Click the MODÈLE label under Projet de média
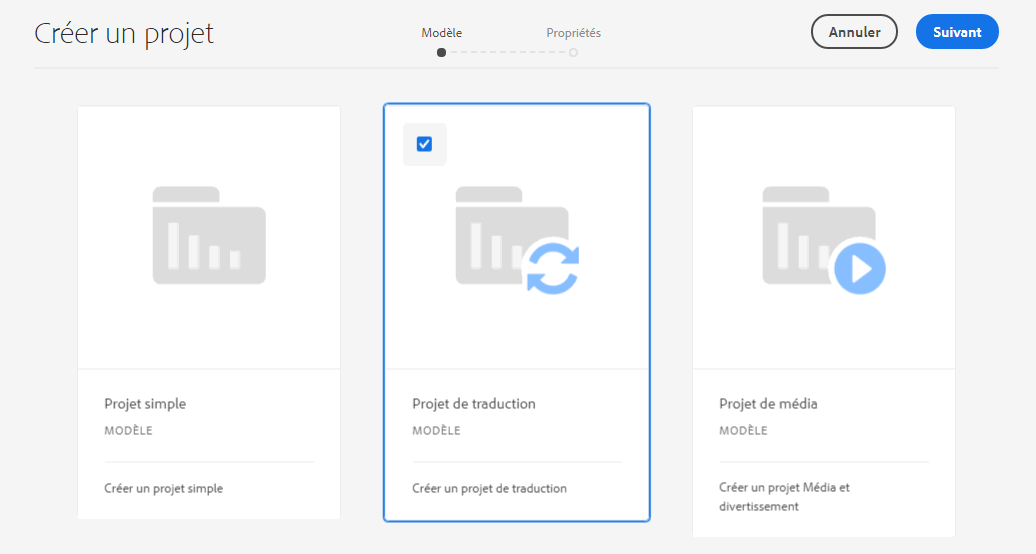1036x554 pixels. click(743, 431)
